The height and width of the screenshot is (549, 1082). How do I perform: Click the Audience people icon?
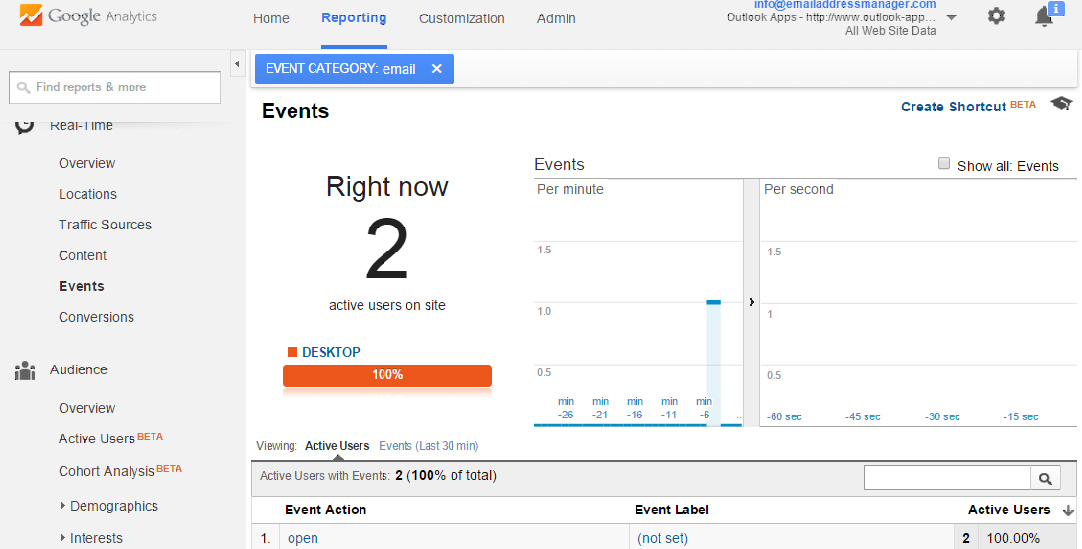coord(25,371)
